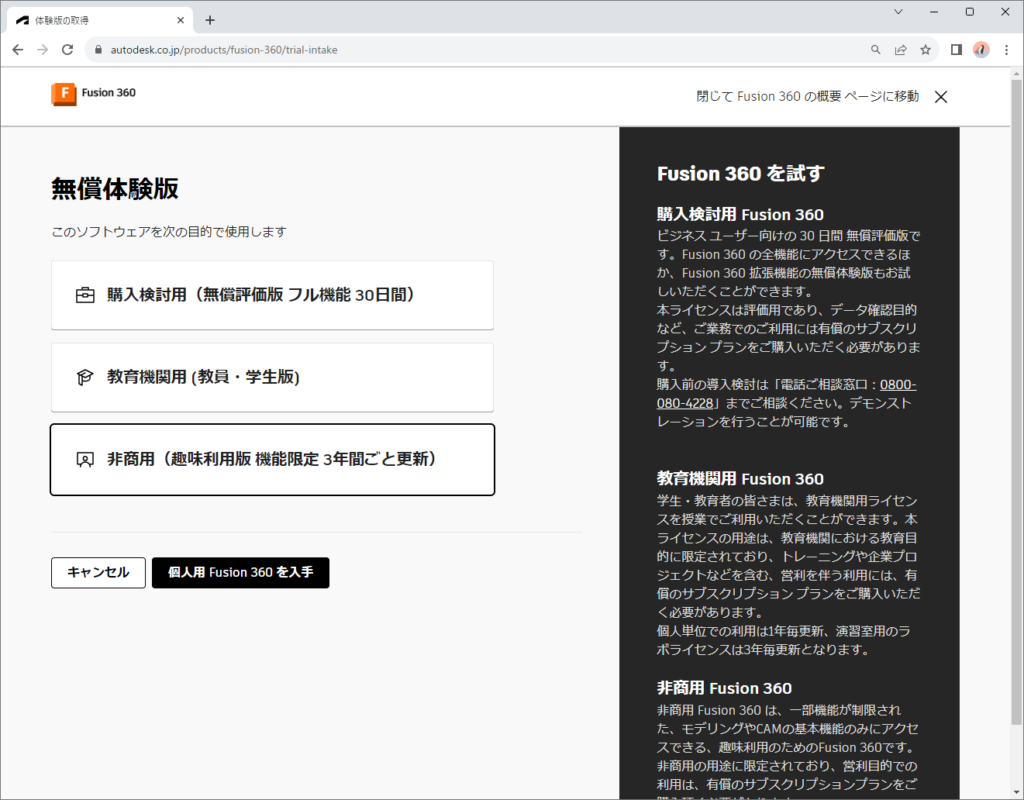Screen dimensions: 1024x800
Task: Click the 購入検討用 Fusion 360 sidebar heading
Action: click(740, 214)
